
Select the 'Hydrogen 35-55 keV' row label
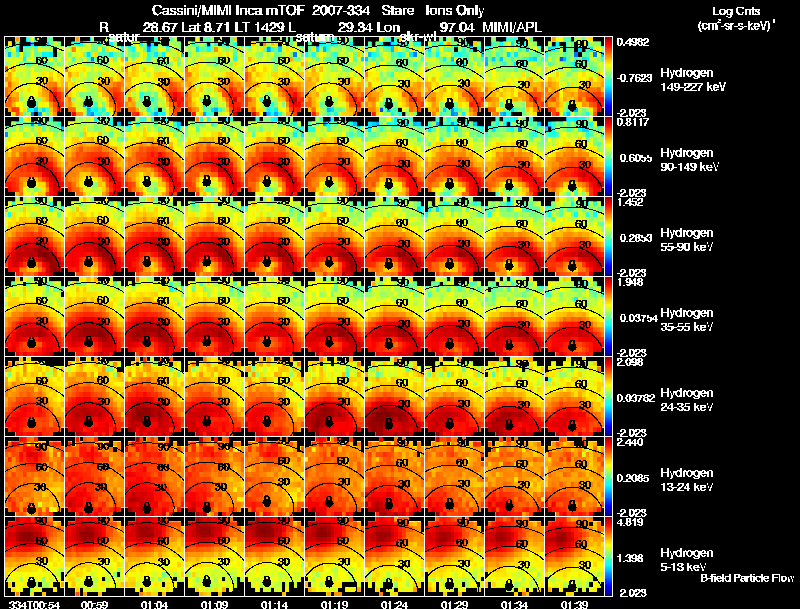pyautogui.click(x=687, y=320)
